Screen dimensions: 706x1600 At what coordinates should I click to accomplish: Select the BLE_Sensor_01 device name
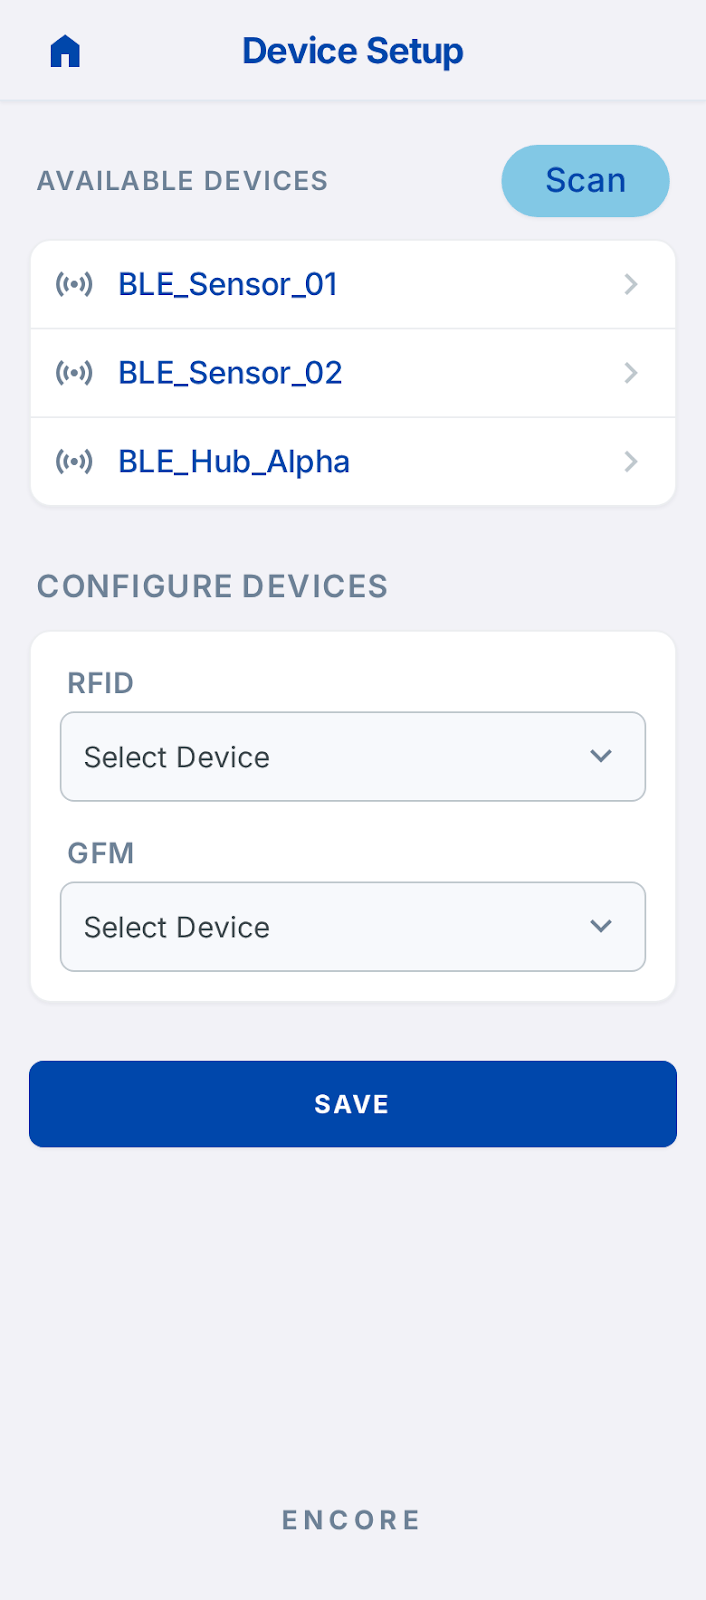[x=228, y=285]
